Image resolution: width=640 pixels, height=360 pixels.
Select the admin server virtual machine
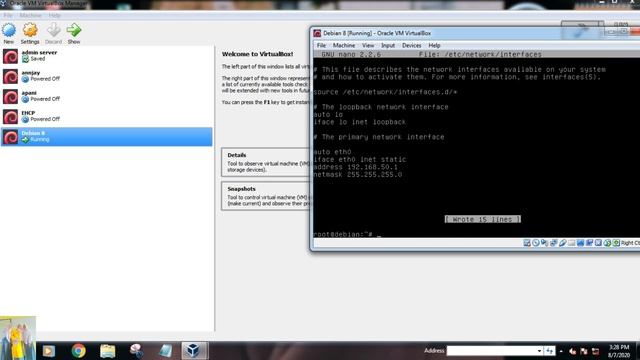click(x=107, y=56)
